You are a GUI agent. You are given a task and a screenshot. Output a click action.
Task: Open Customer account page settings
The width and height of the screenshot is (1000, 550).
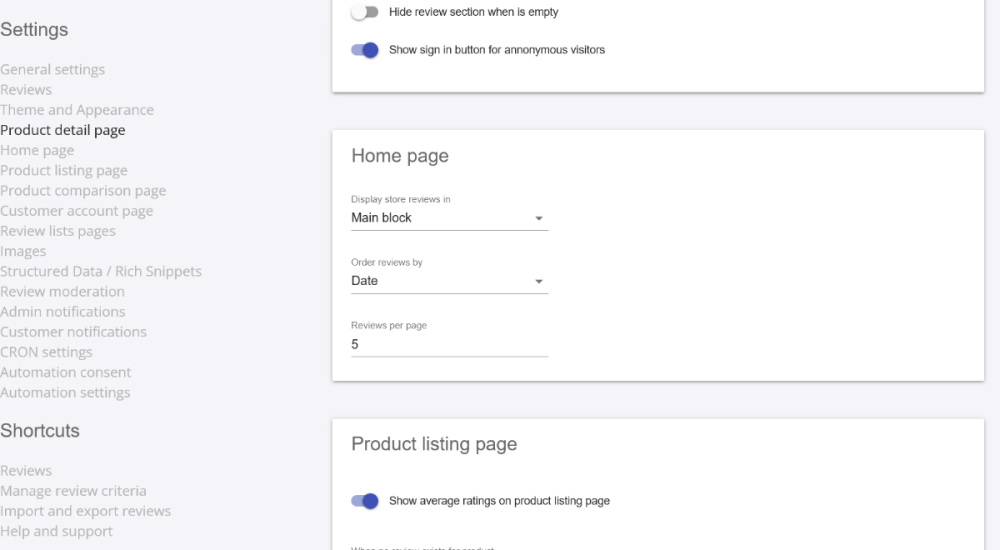click(77, 211)
